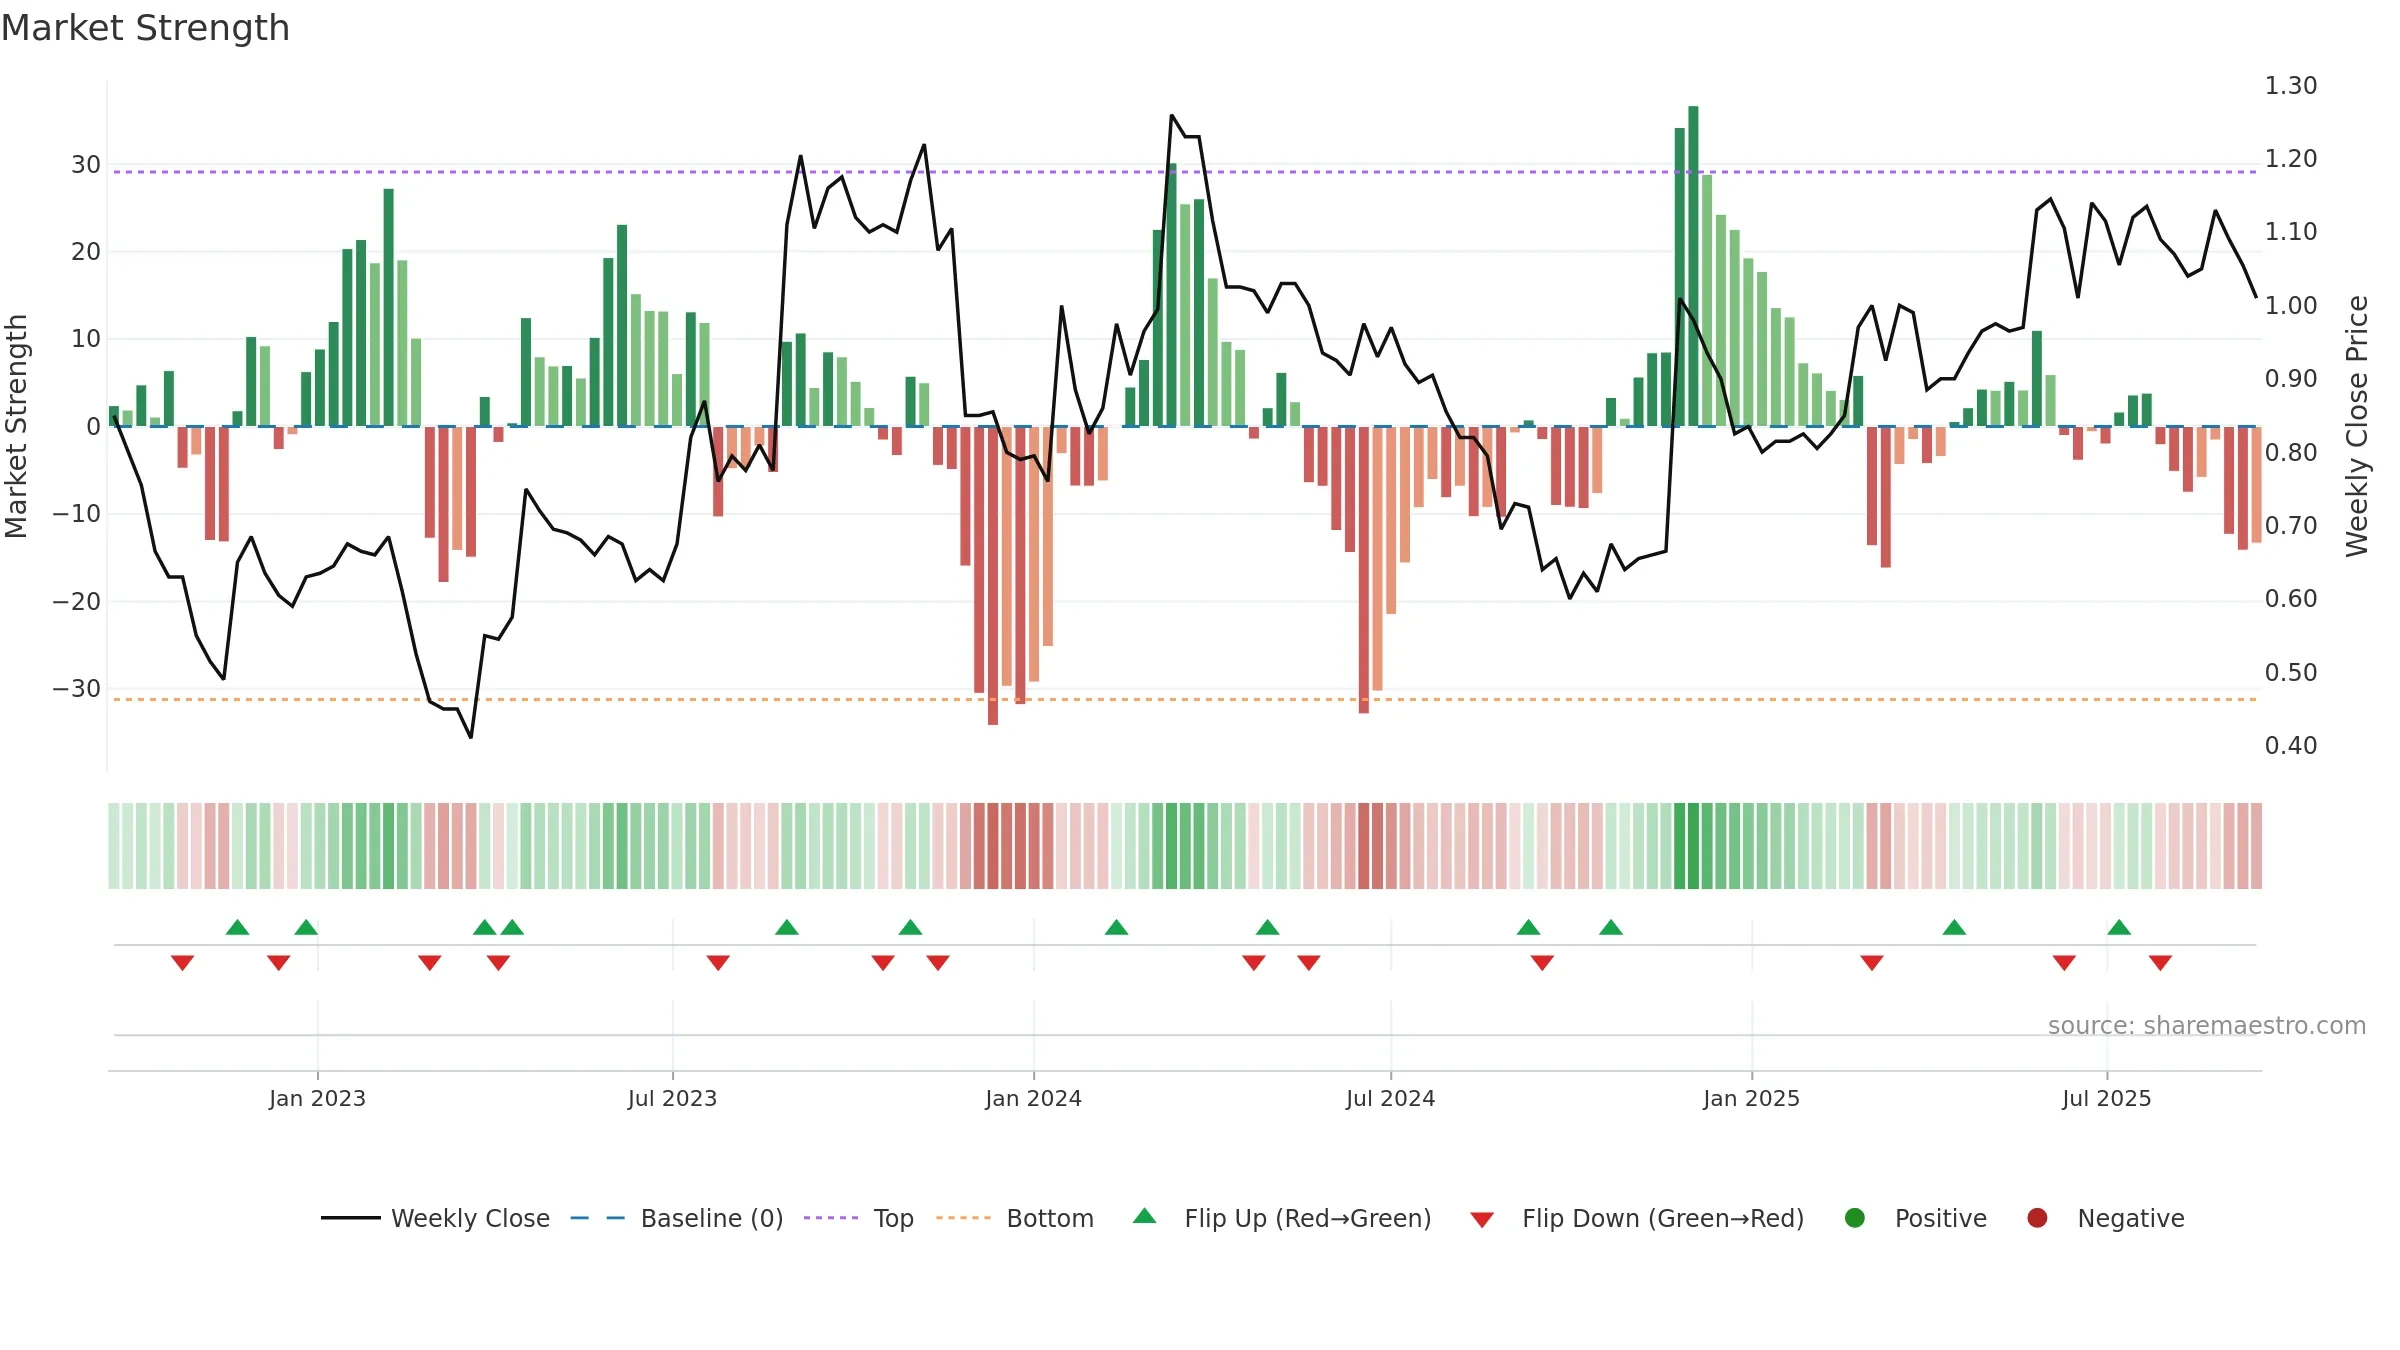Viewport: 2400px width, 1350px height.
Task: Toggle the Negative legend entry
Action: [2105, 1218]
